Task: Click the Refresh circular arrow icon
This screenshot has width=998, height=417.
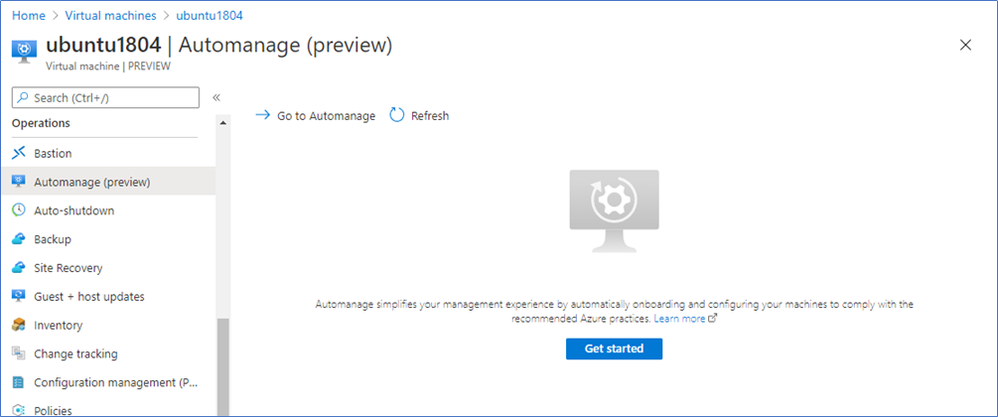Action: 397,115
